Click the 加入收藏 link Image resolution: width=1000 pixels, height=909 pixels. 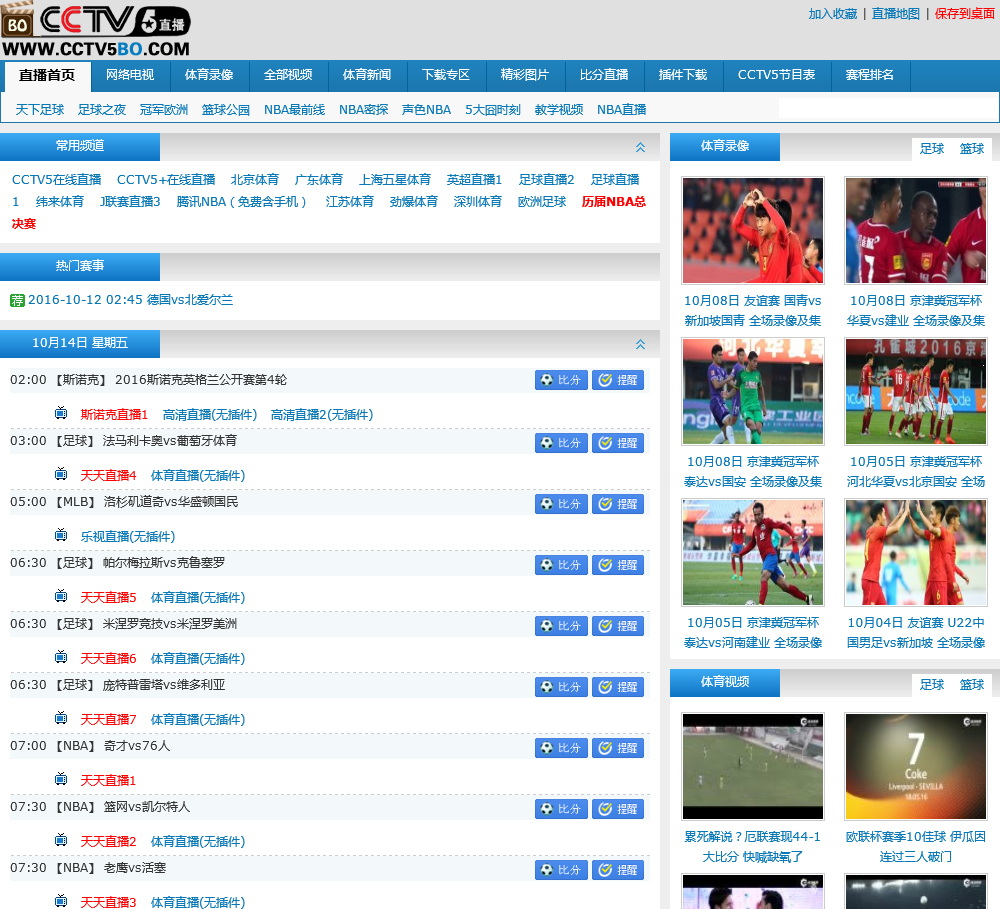coord(833,14)
